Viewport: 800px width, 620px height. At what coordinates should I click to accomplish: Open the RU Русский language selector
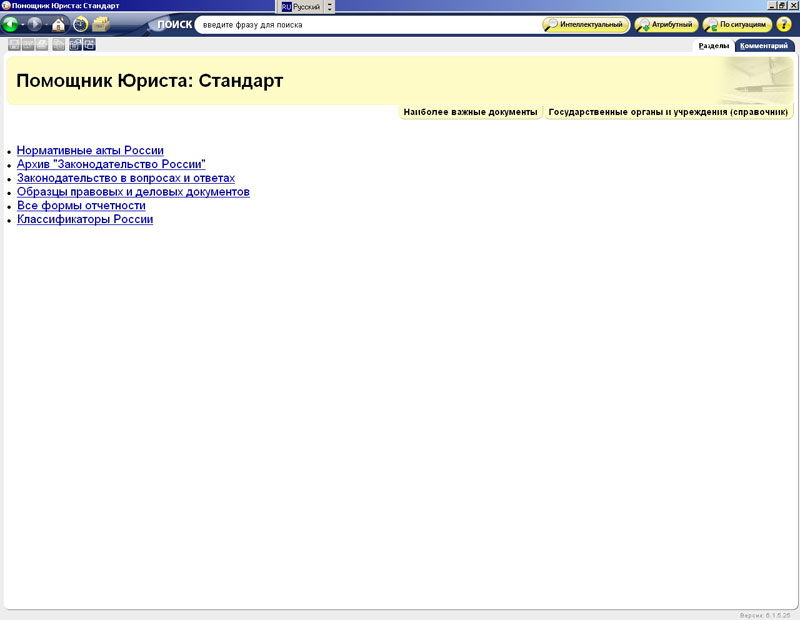pos(300,6)
